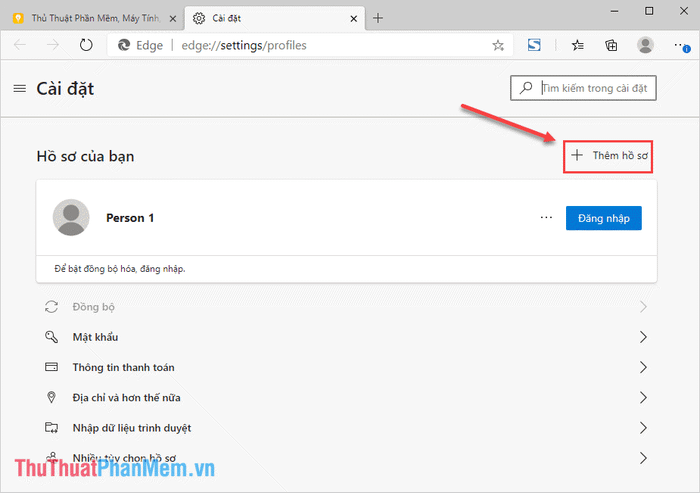Image resolution: width=700 pixels, height=493 pixels.
Task: Click the Thông tin thanh toán card icon
Action: tap(51, 367)
